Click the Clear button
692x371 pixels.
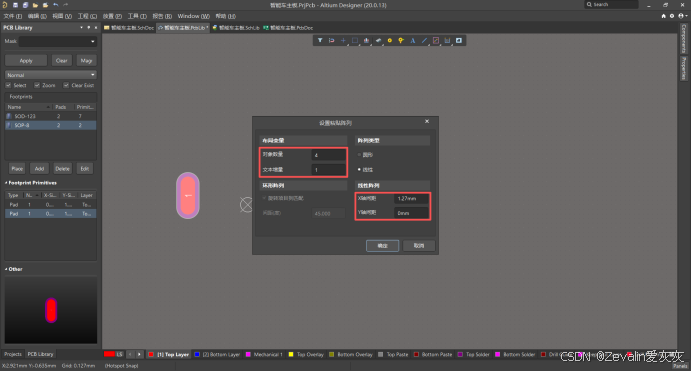(62, 60)
